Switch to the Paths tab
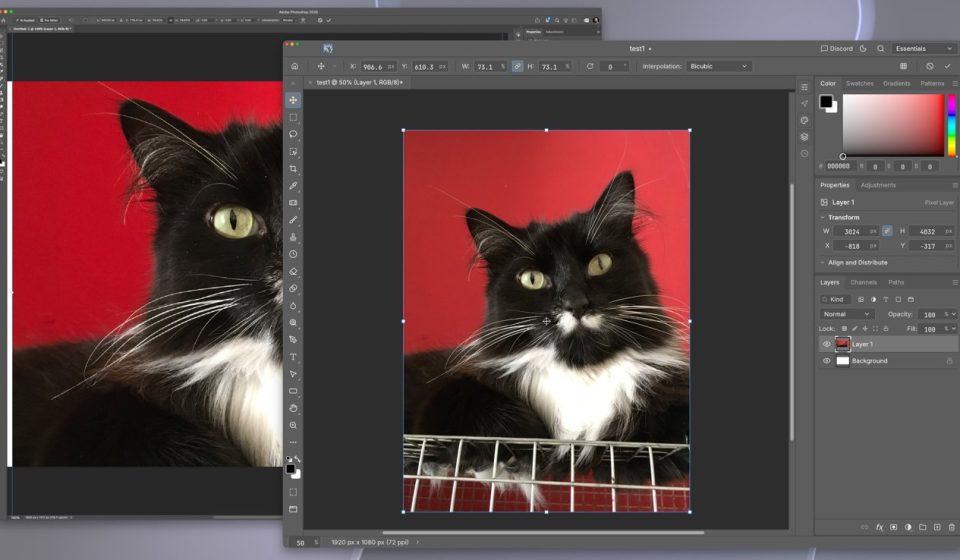 [x=896, y=282]
